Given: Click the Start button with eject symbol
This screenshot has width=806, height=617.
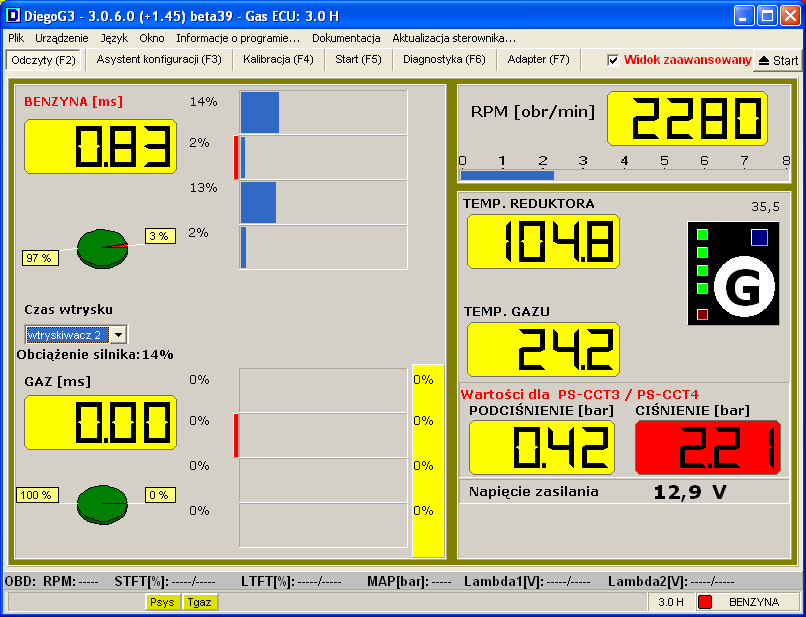Looking at the screenshot, I should pyautogui.click(x=778, y=61).
